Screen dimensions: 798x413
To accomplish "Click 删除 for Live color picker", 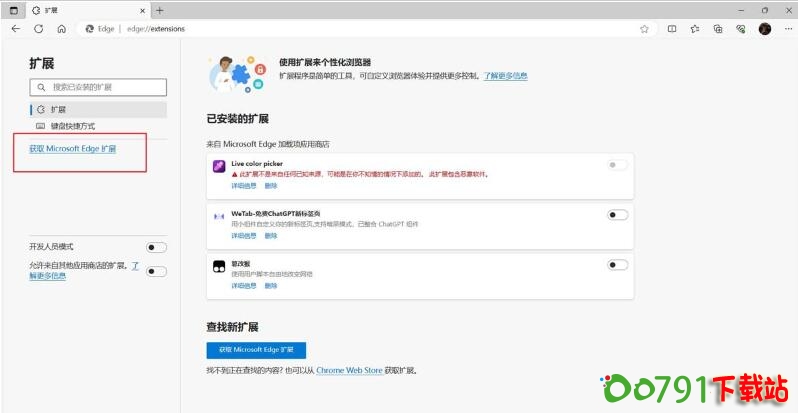I will tap(271, 186).
